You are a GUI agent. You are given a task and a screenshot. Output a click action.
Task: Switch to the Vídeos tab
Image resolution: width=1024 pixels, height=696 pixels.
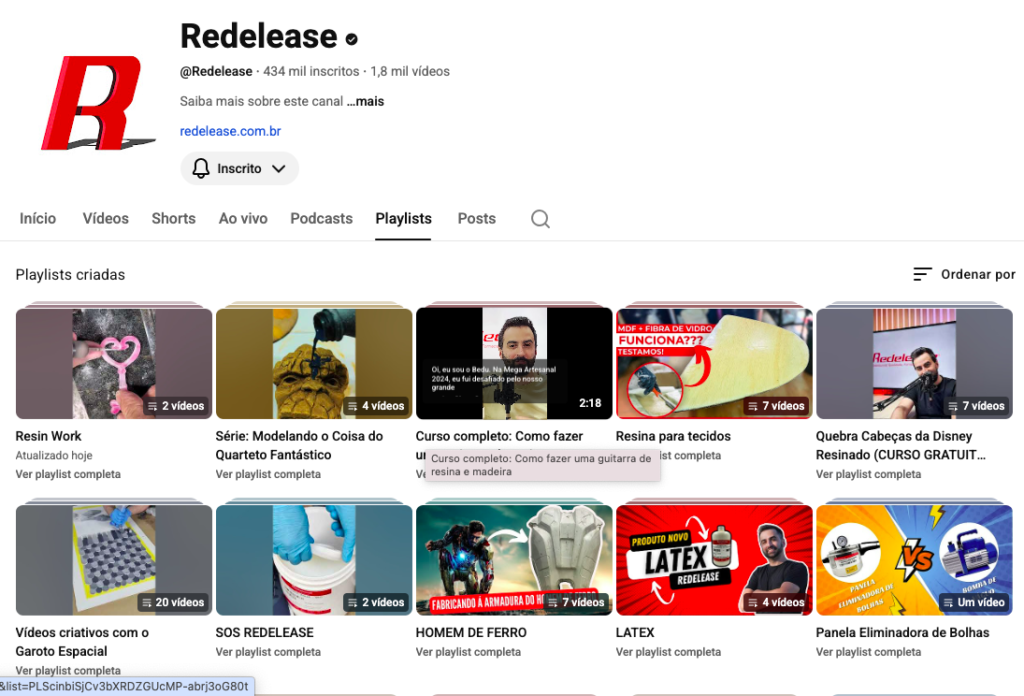105,218
